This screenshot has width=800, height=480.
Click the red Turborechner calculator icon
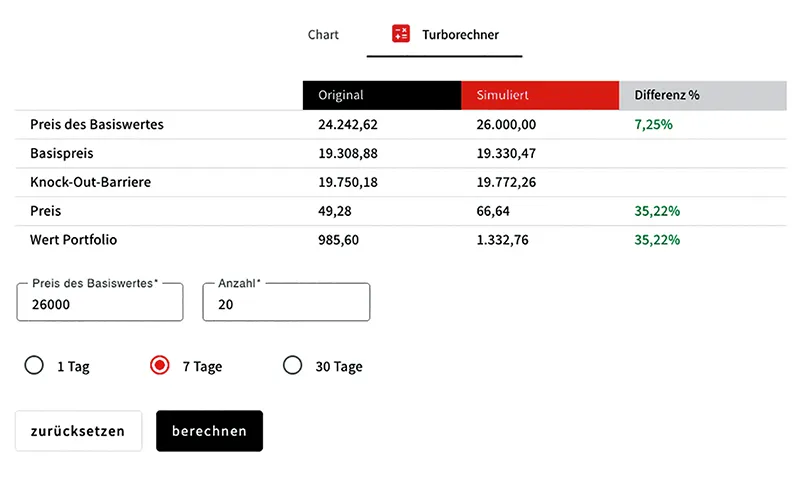(x=401, y=34)
